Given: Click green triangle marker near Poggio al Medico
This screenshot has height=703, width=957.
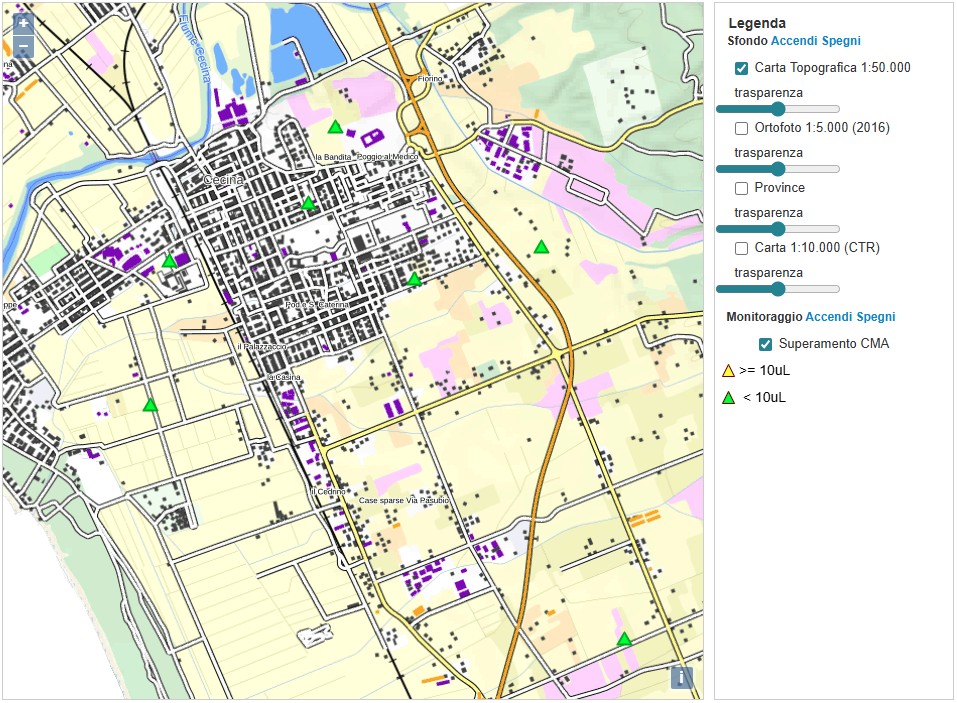Looking at the screenshot, I should pos(336,127).
